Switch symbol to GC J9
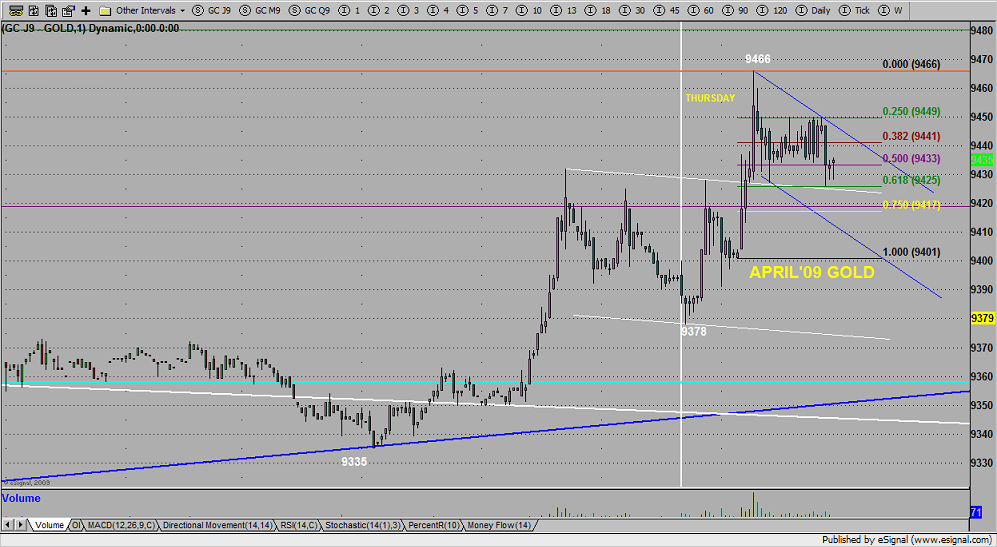997x547 pixels. 212,11
